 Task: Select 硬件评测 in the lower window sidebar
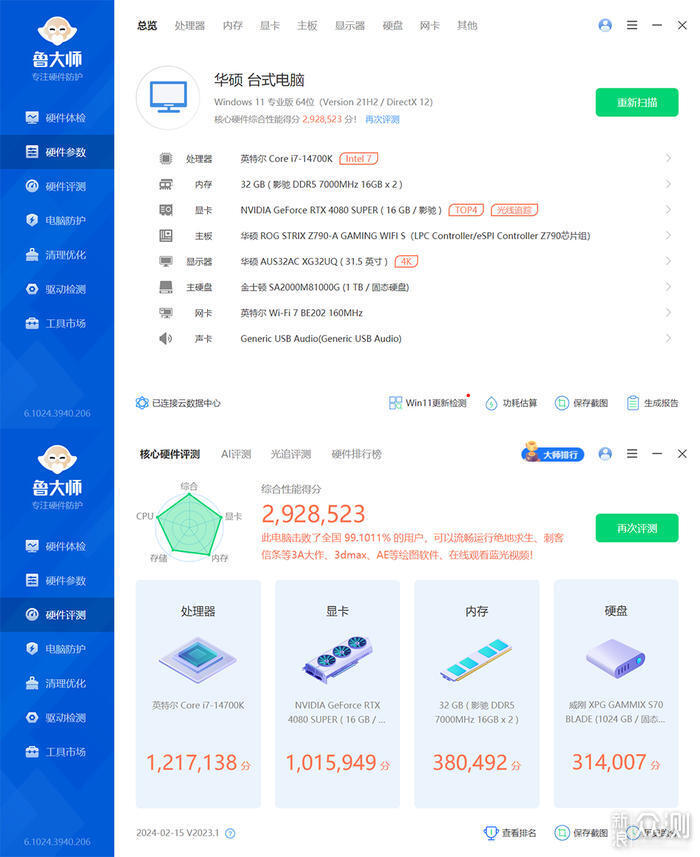(57, 615)
